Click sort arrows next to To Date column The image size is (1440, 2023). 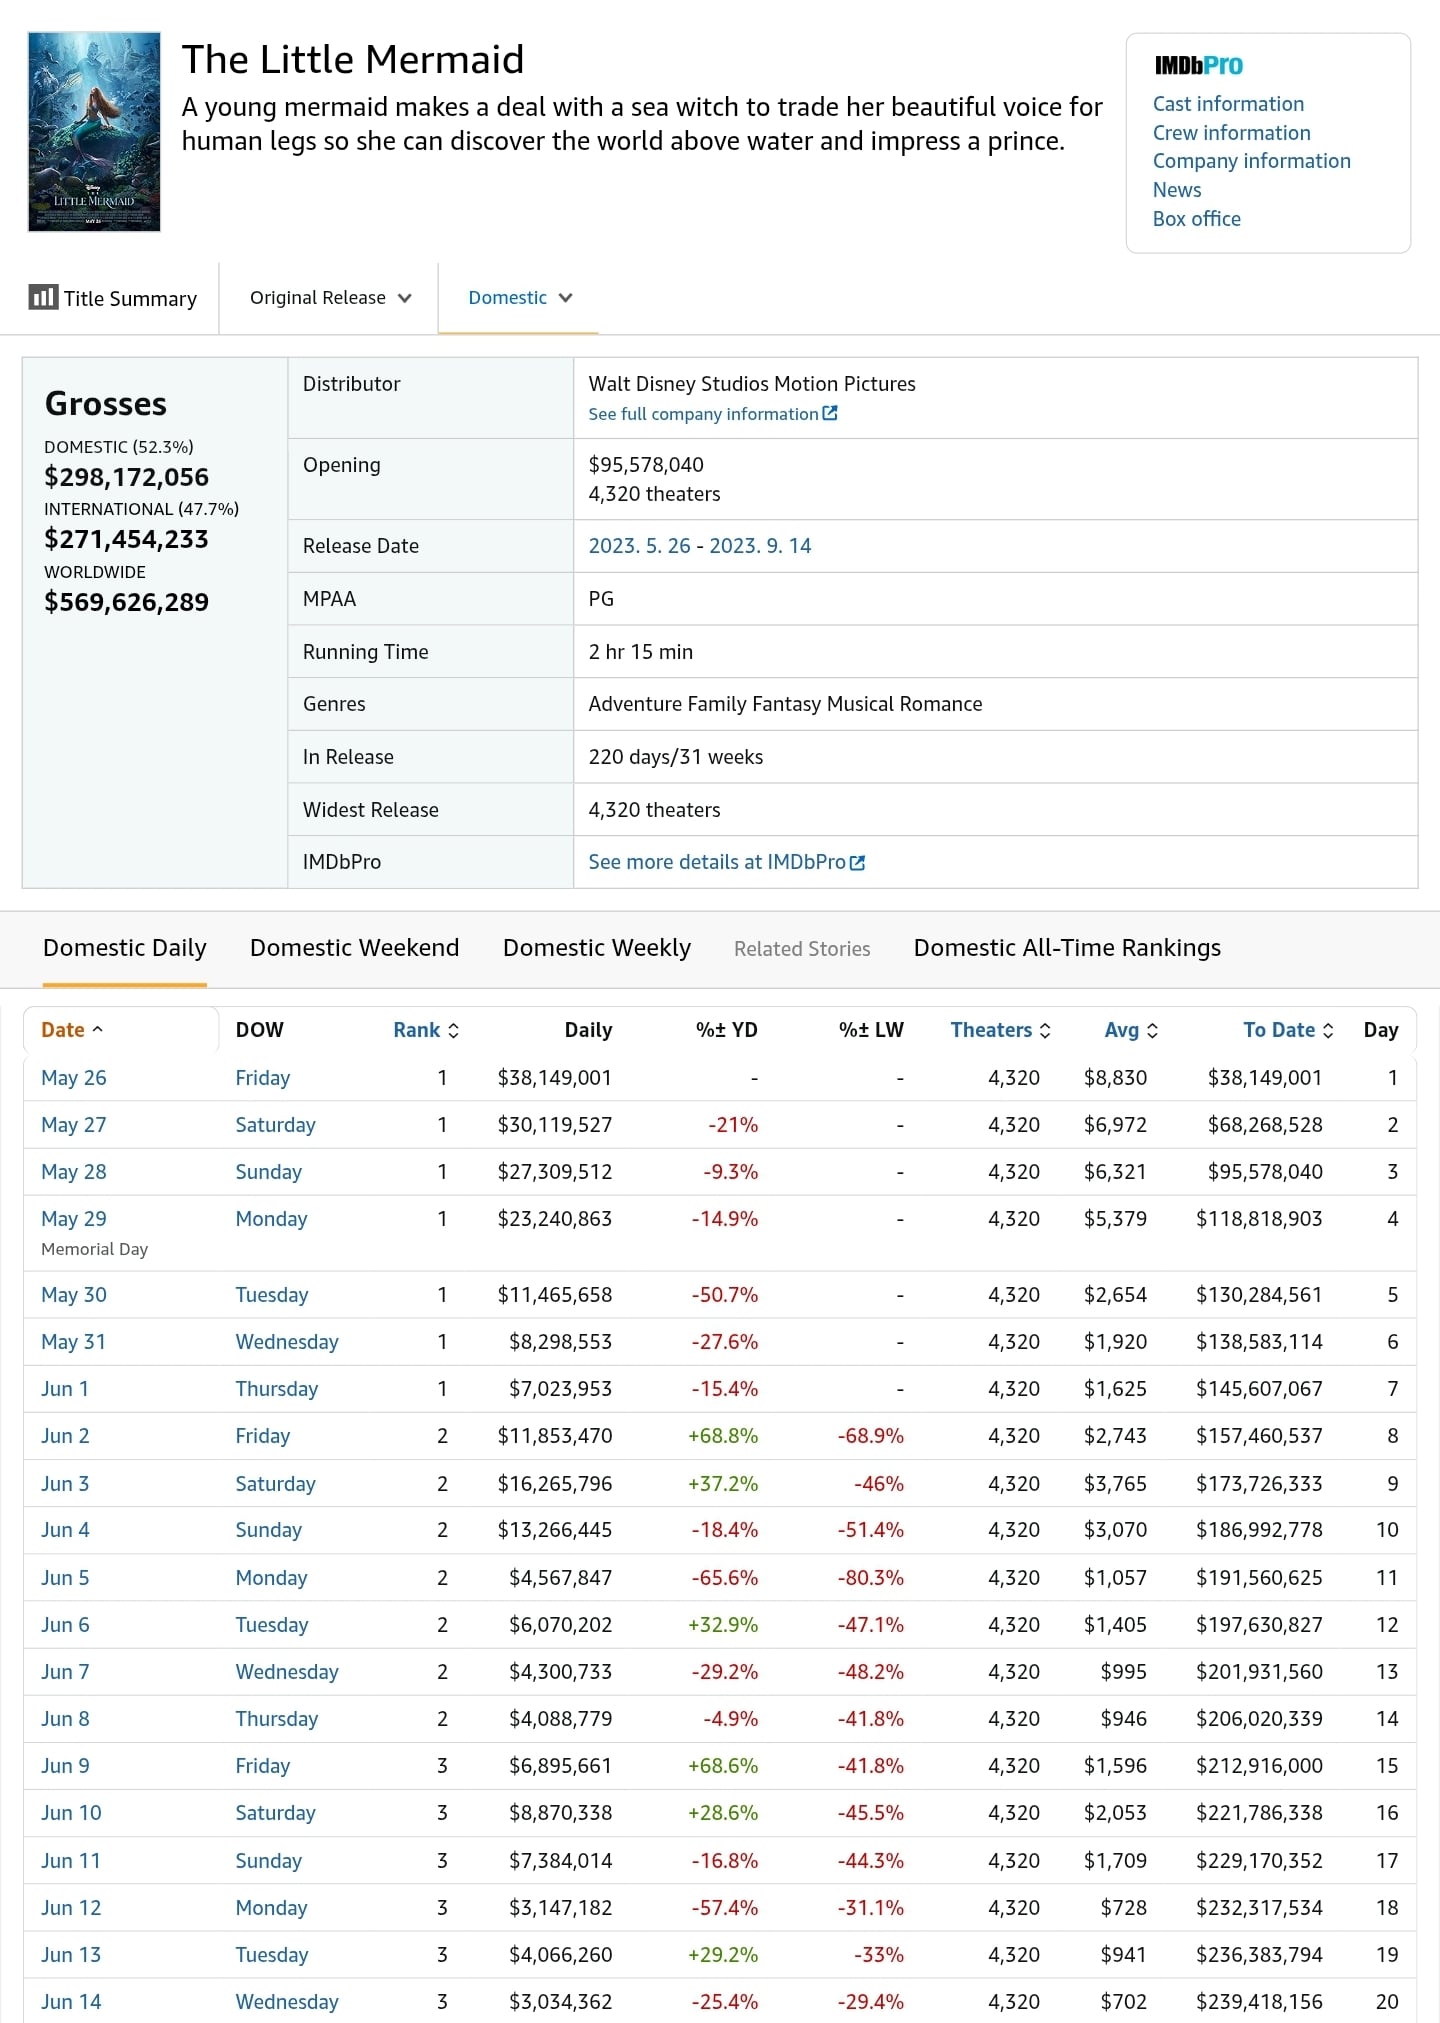pos(1328,1030)
